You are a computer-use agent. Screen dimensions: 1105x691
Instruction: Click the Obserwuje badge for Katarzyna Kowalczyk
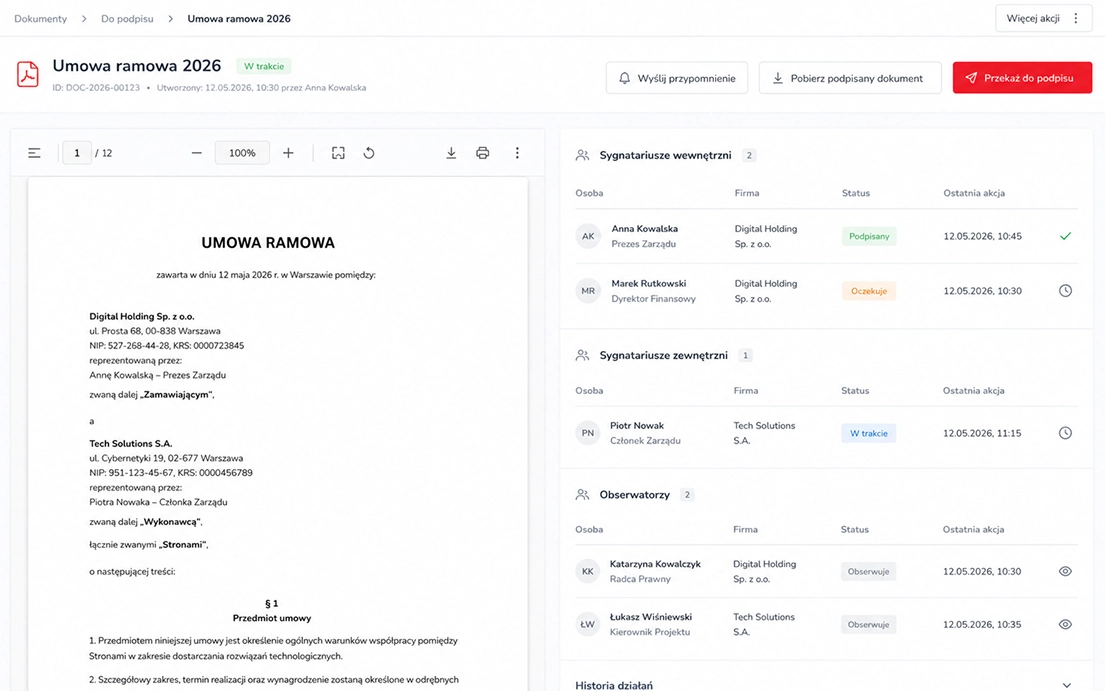pyautogui.click(x=868, y=571)
